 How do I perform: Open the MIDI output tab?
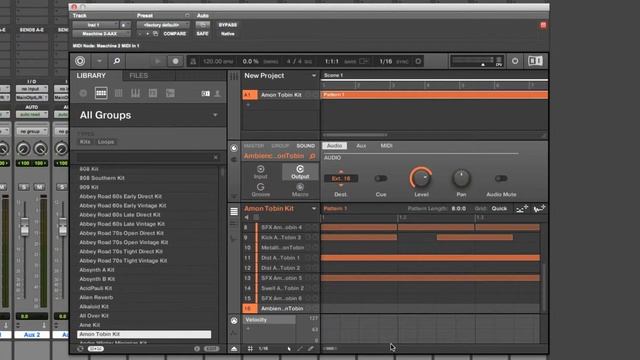pos(386,146)
